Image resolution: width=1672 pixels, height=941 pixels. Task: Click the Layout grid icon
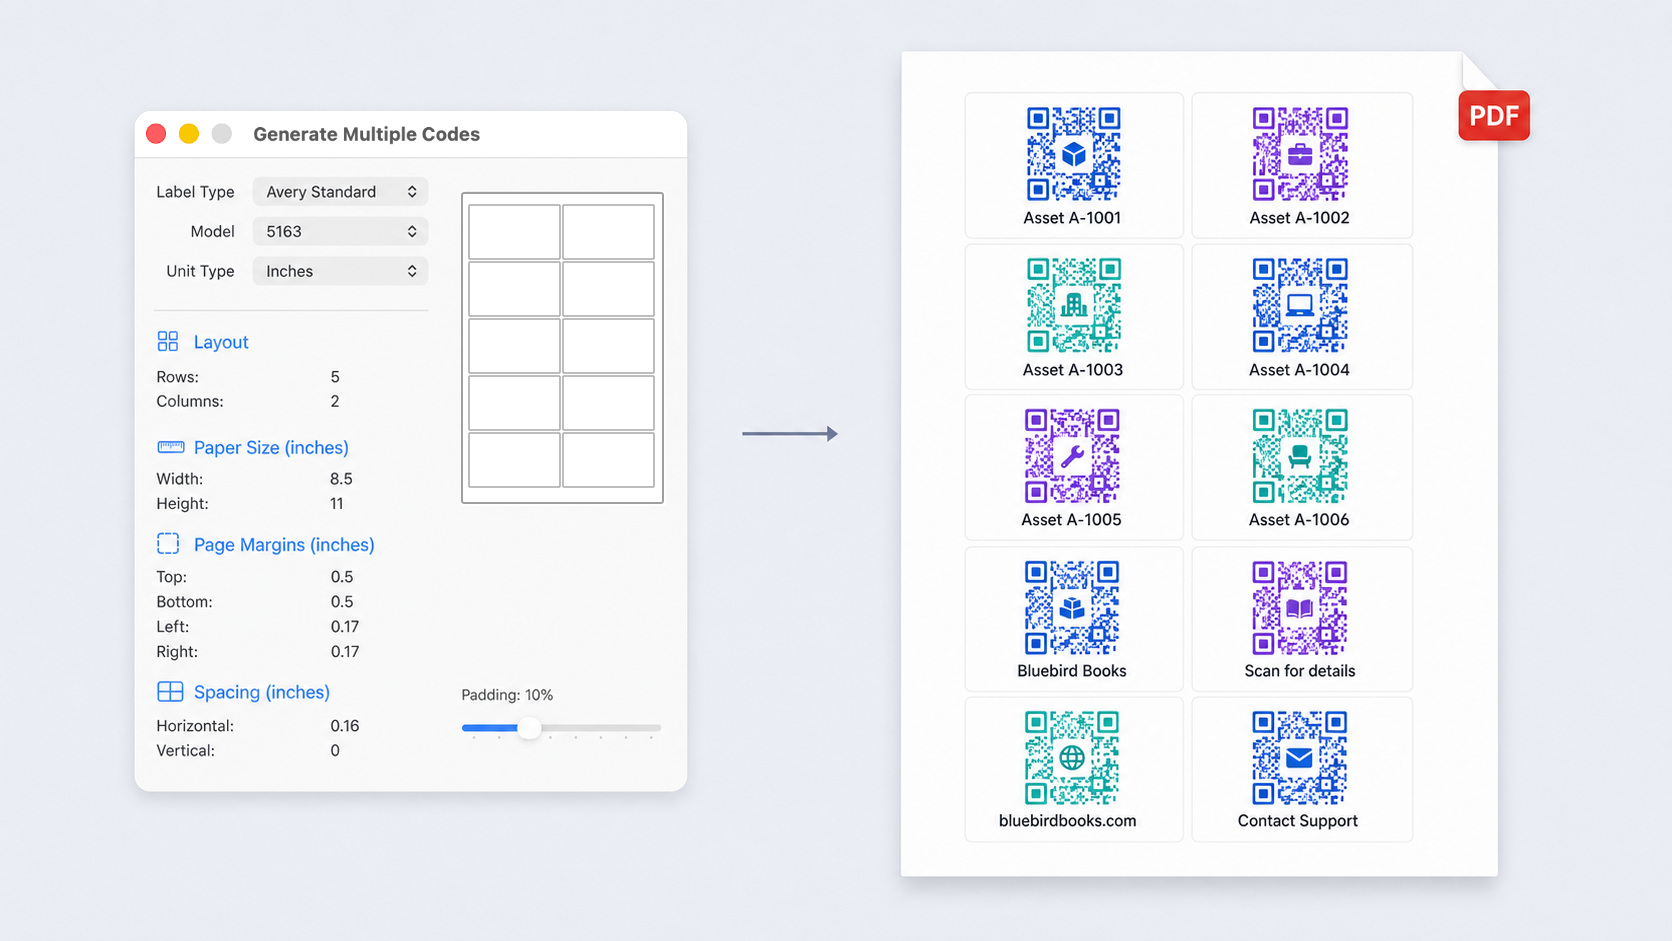coord(168,341)
